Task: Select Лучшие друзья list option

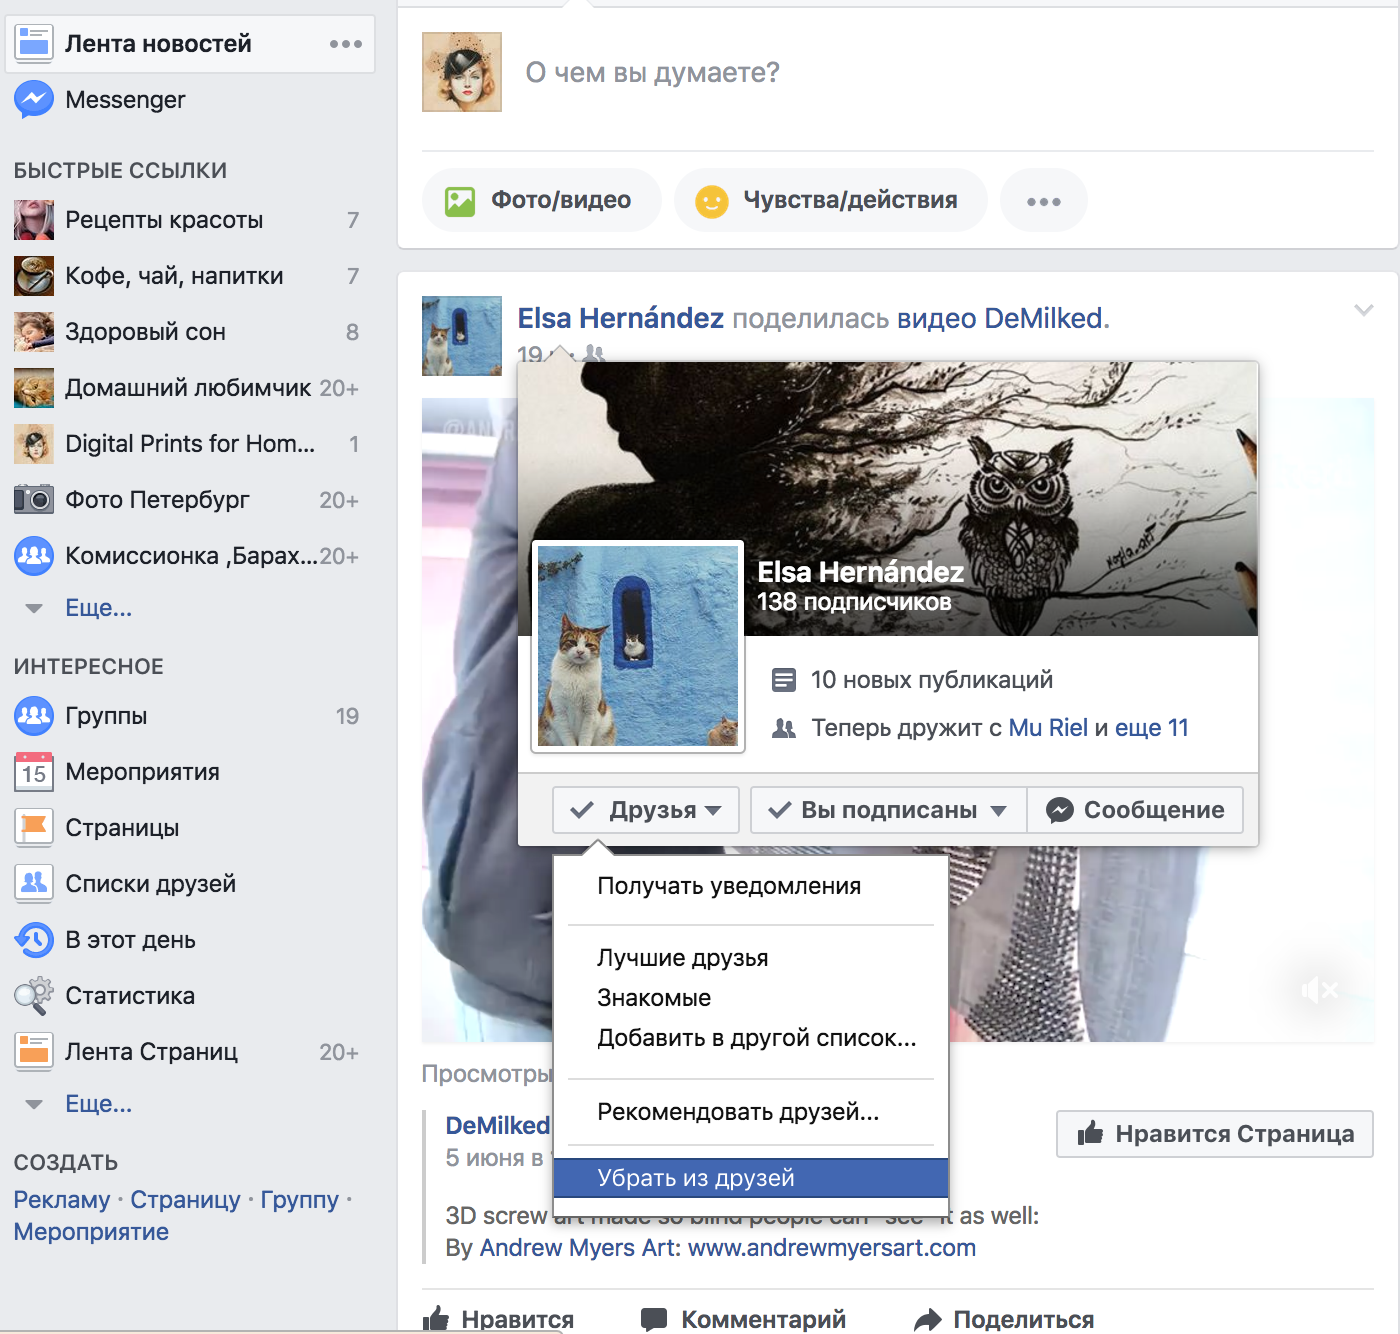Action: click(x=750, y=958)
